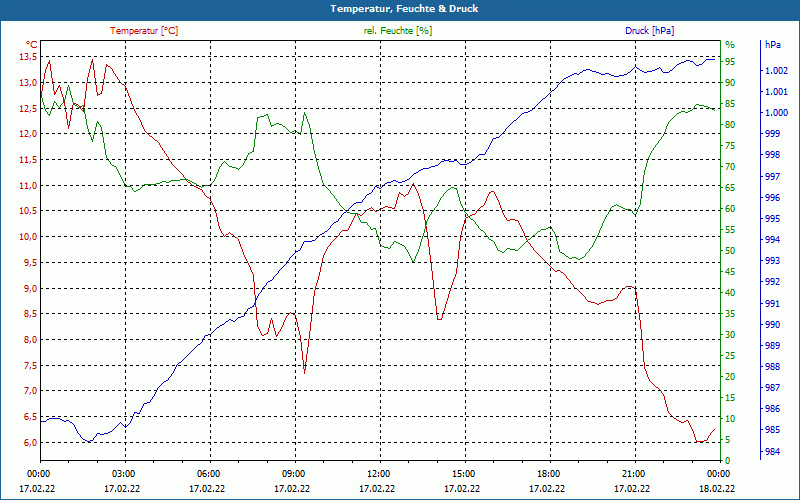800x500 pixels.
Task: Click the "06:00" time axis label
Action: point(207,473)
